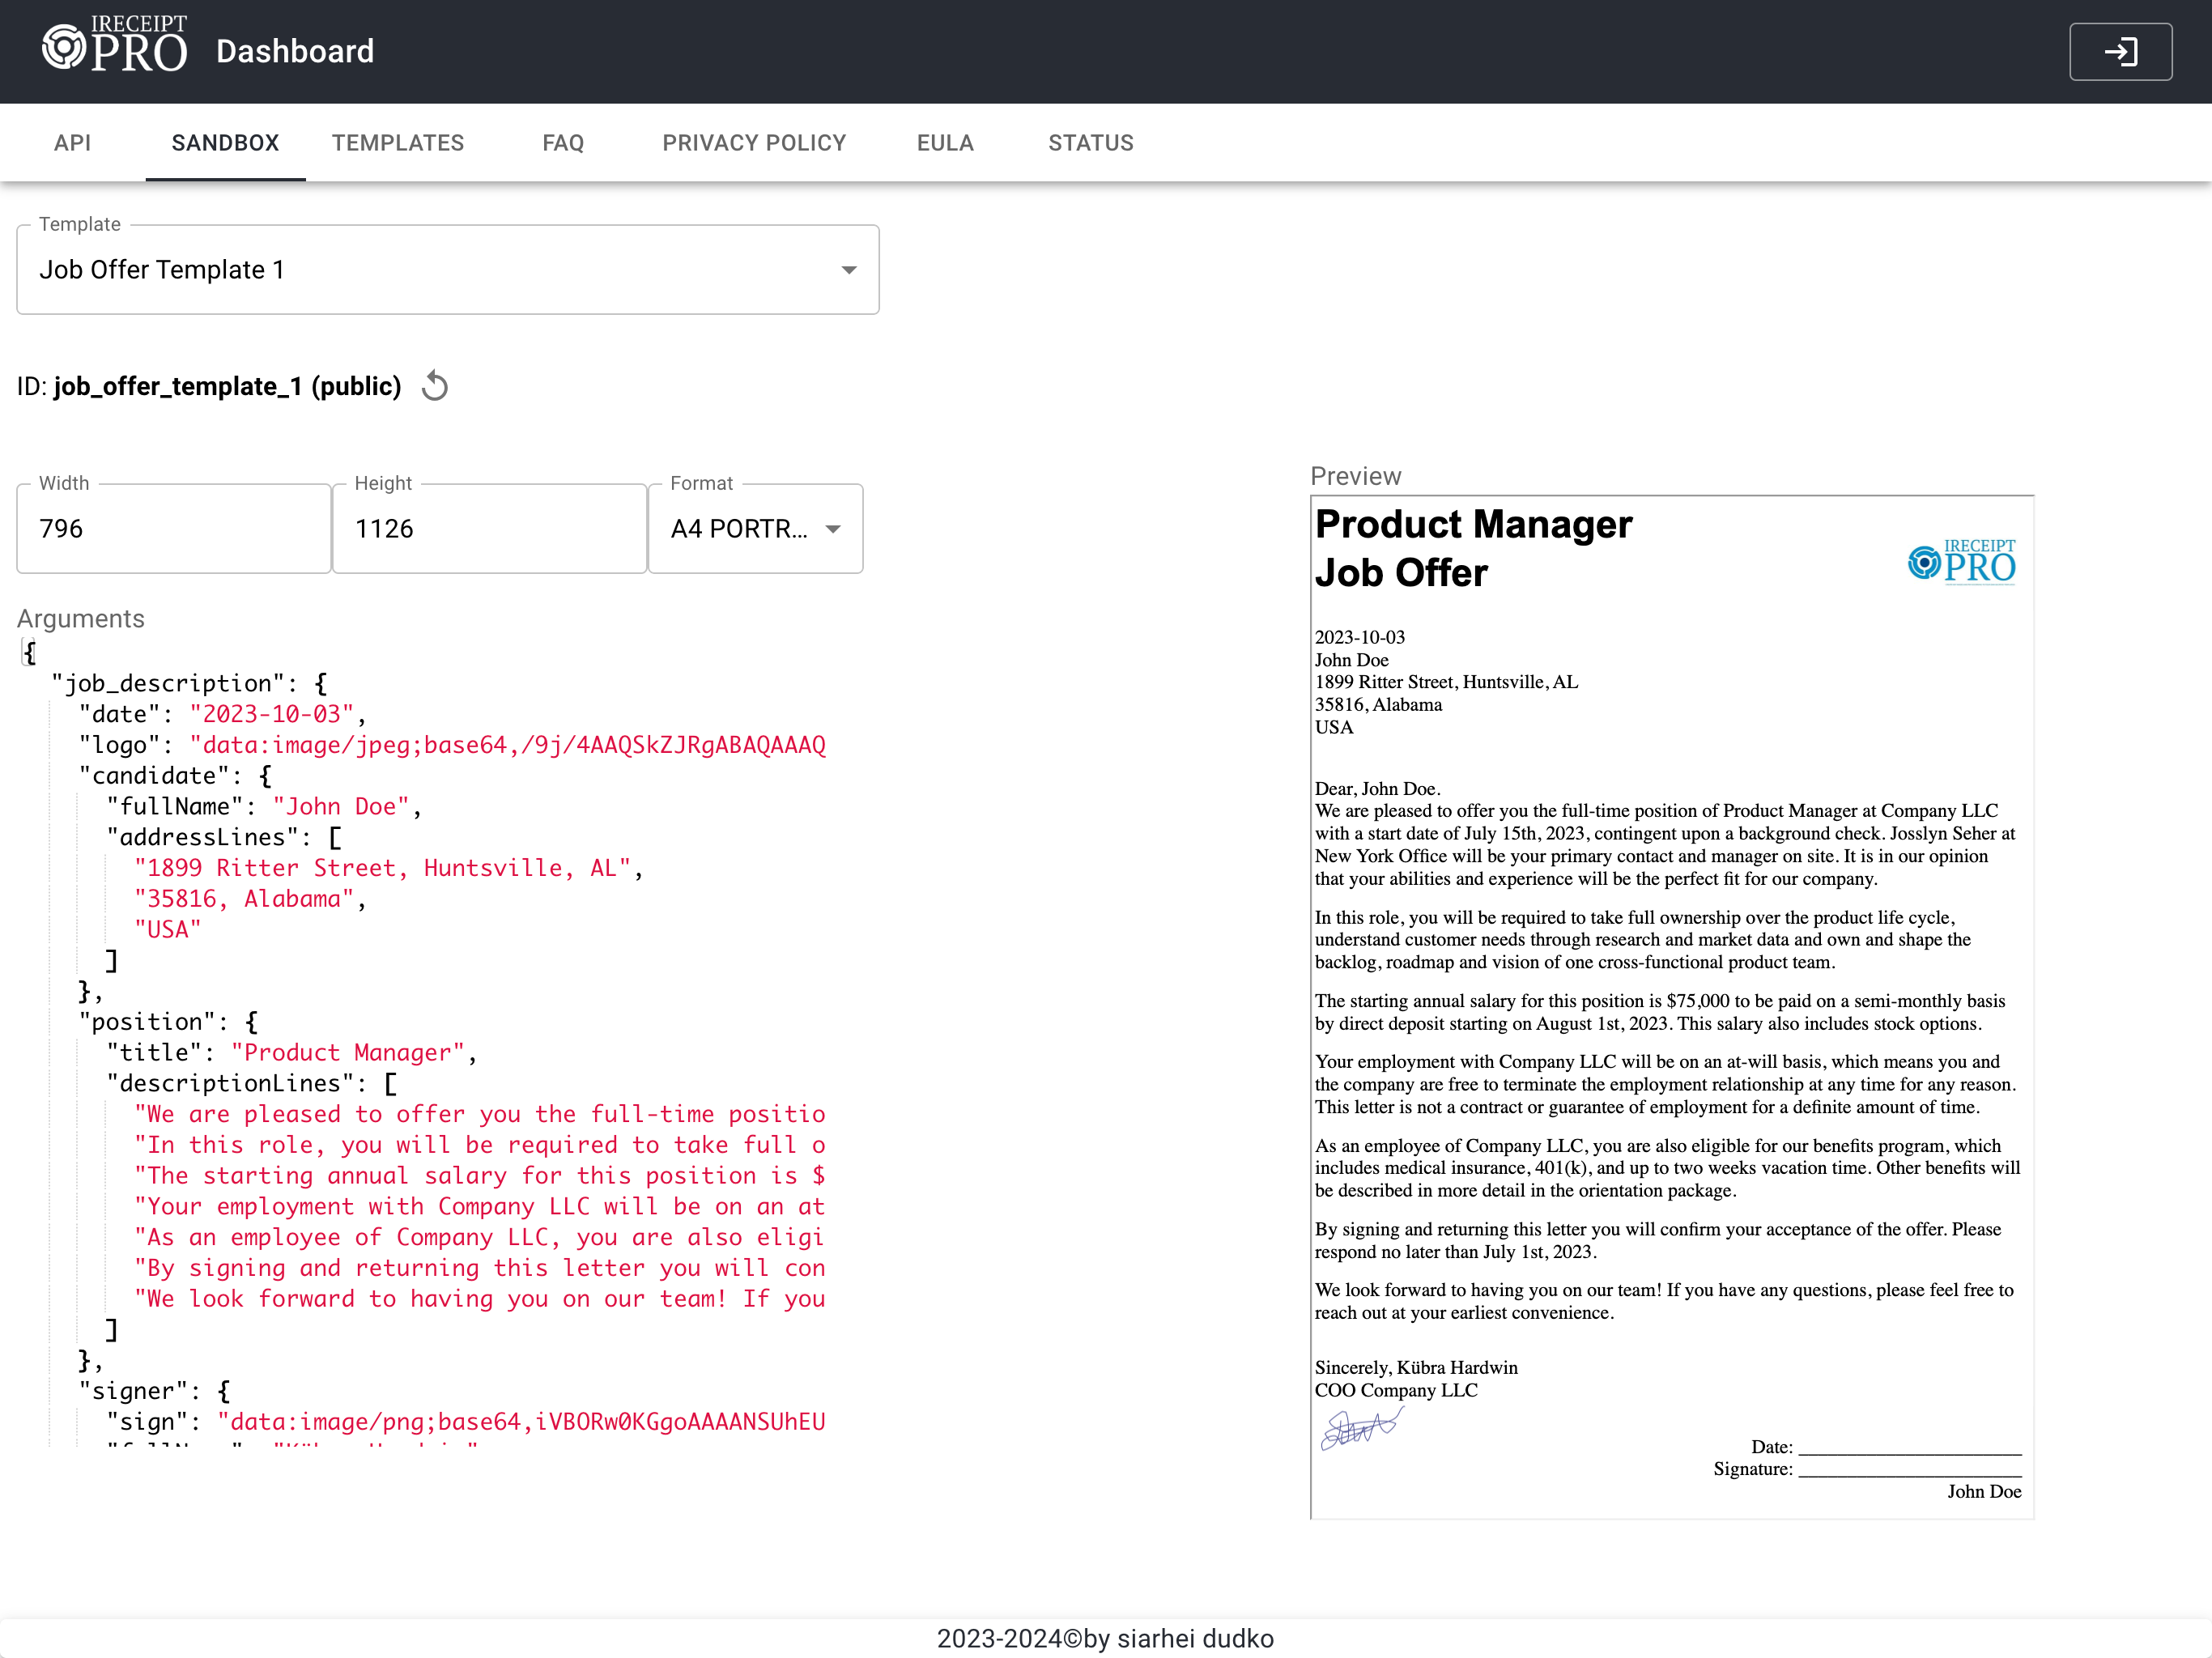Open the Format dropdown A4 PORTR...

pyautogui.click(x=756, y=529)
